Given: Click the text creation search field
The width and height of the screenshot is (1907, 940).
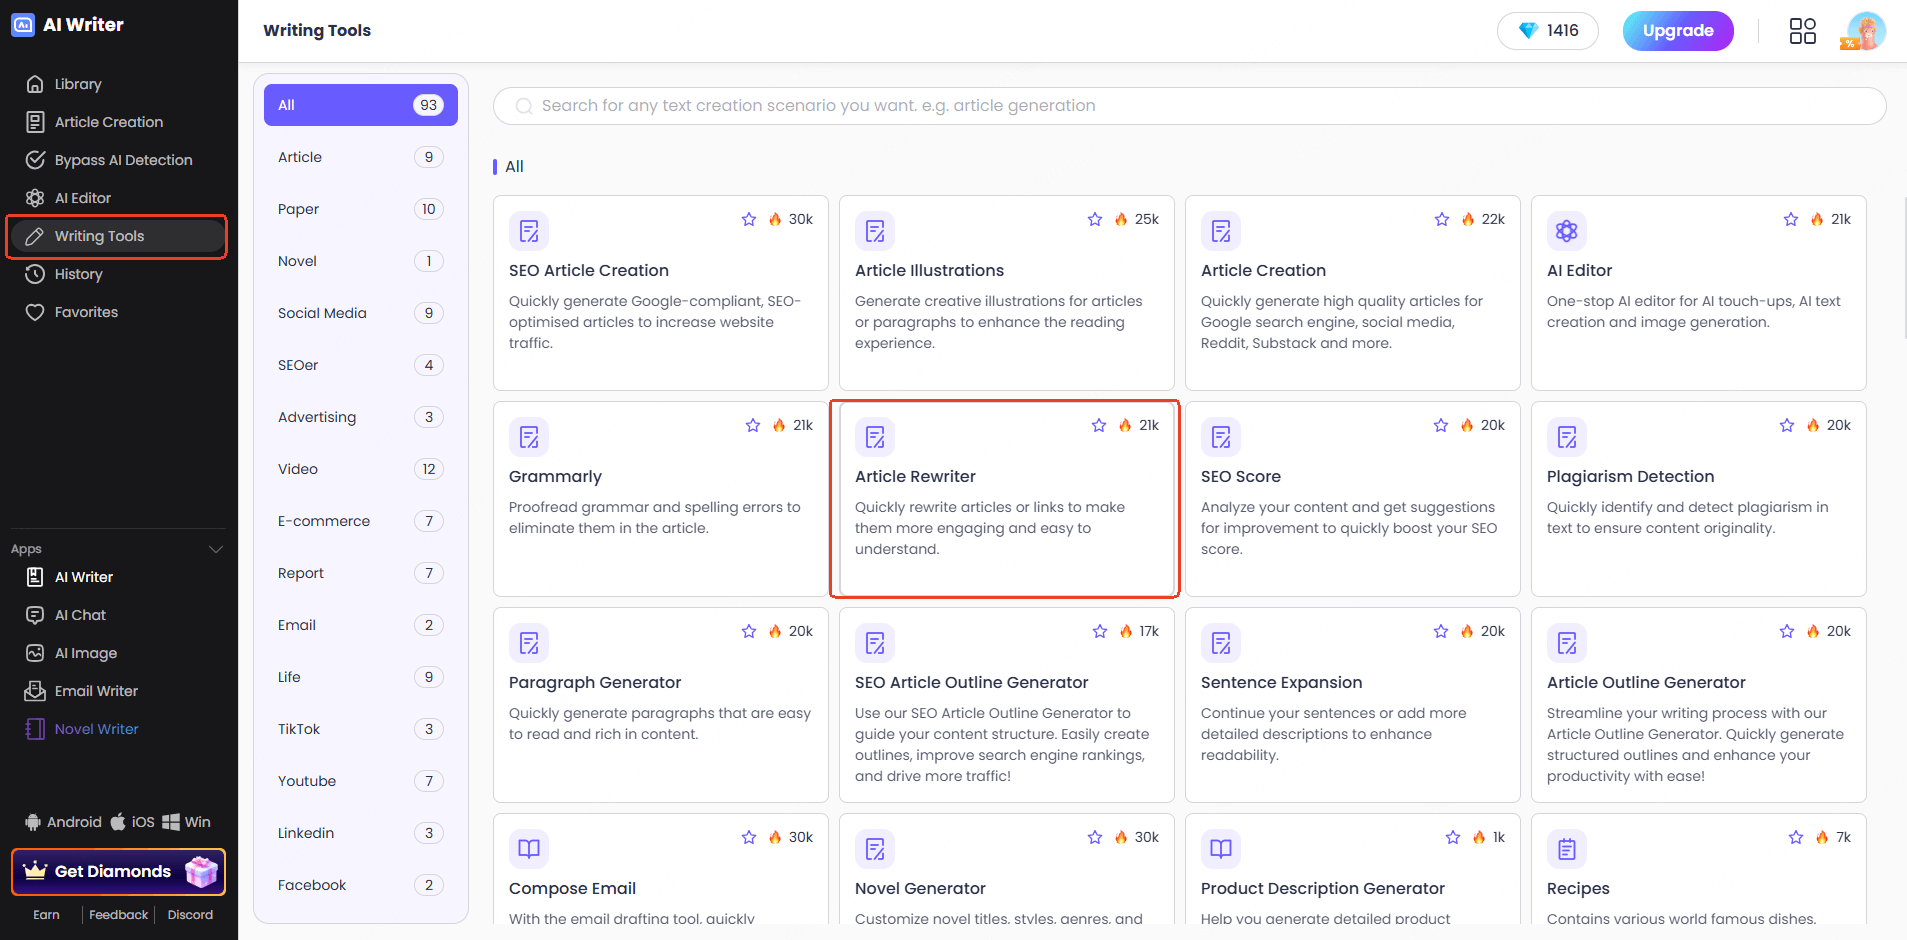Looking at the screenshot, I should tap(1189, 106).
